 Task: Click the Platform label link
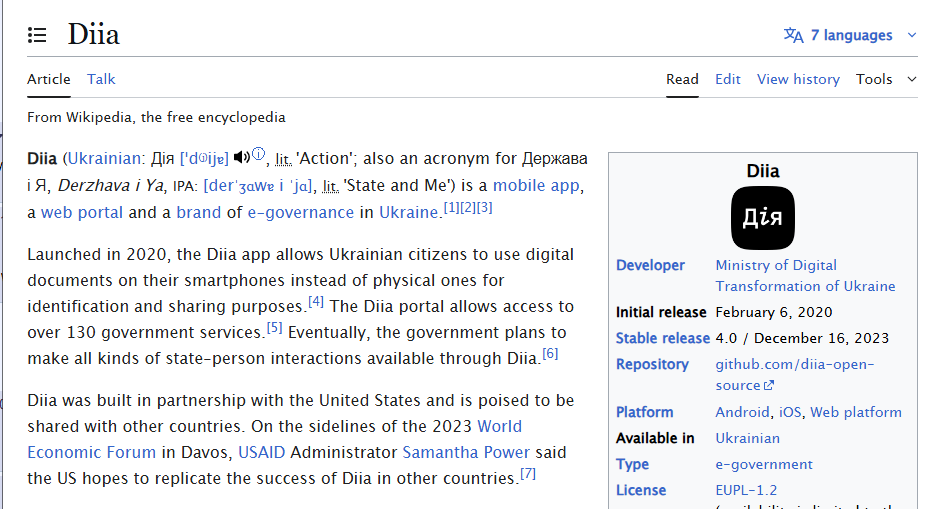pos(644,412)
